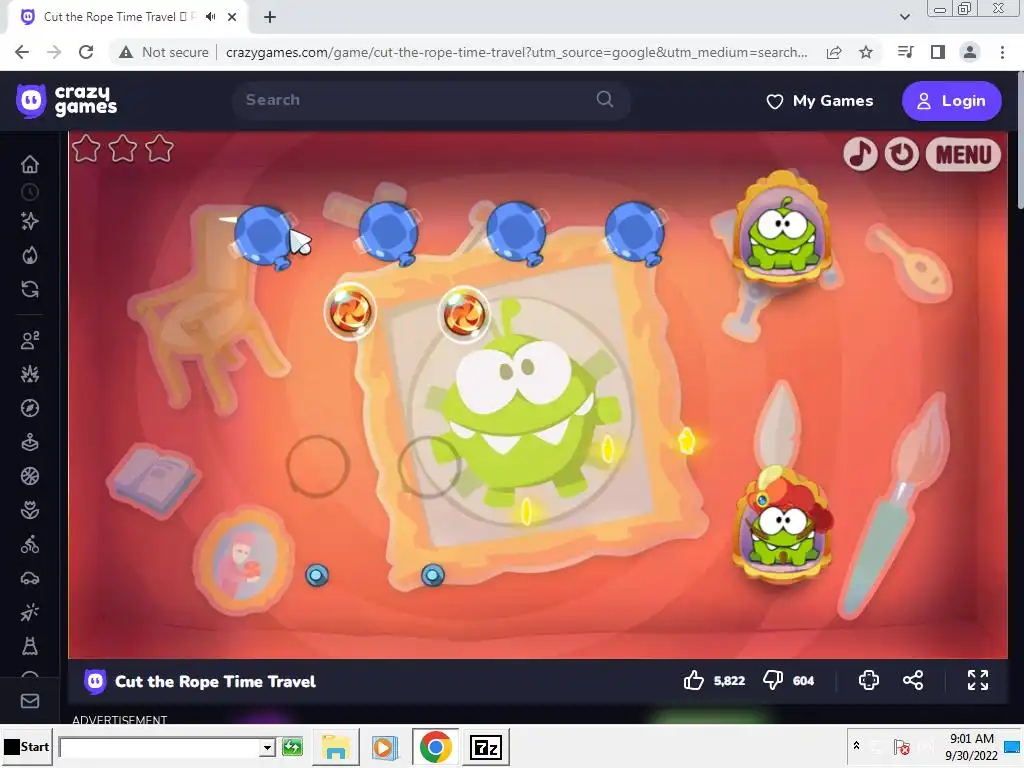The image size is (1024, 768).
Task: Toggle game music with the note icon
Action: [860, 154]
